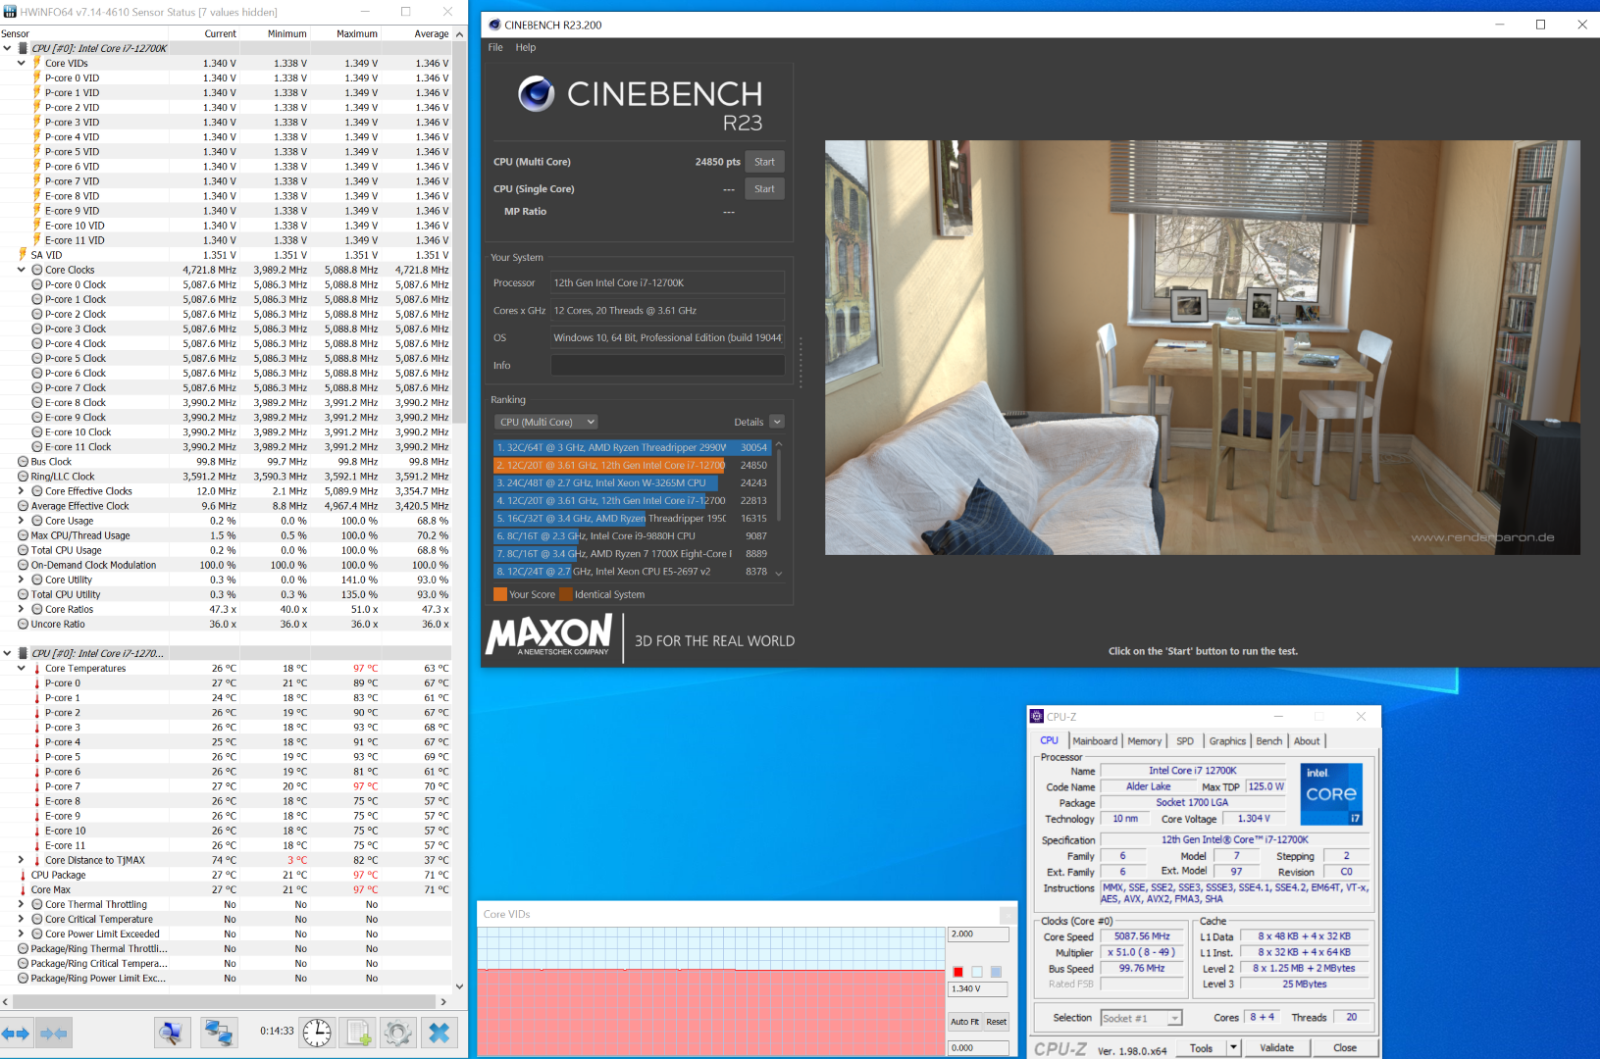Click the HWiNFO horizontal scrollbar right arrow
This screenshot has width=1600, height=1059.
444,1001
